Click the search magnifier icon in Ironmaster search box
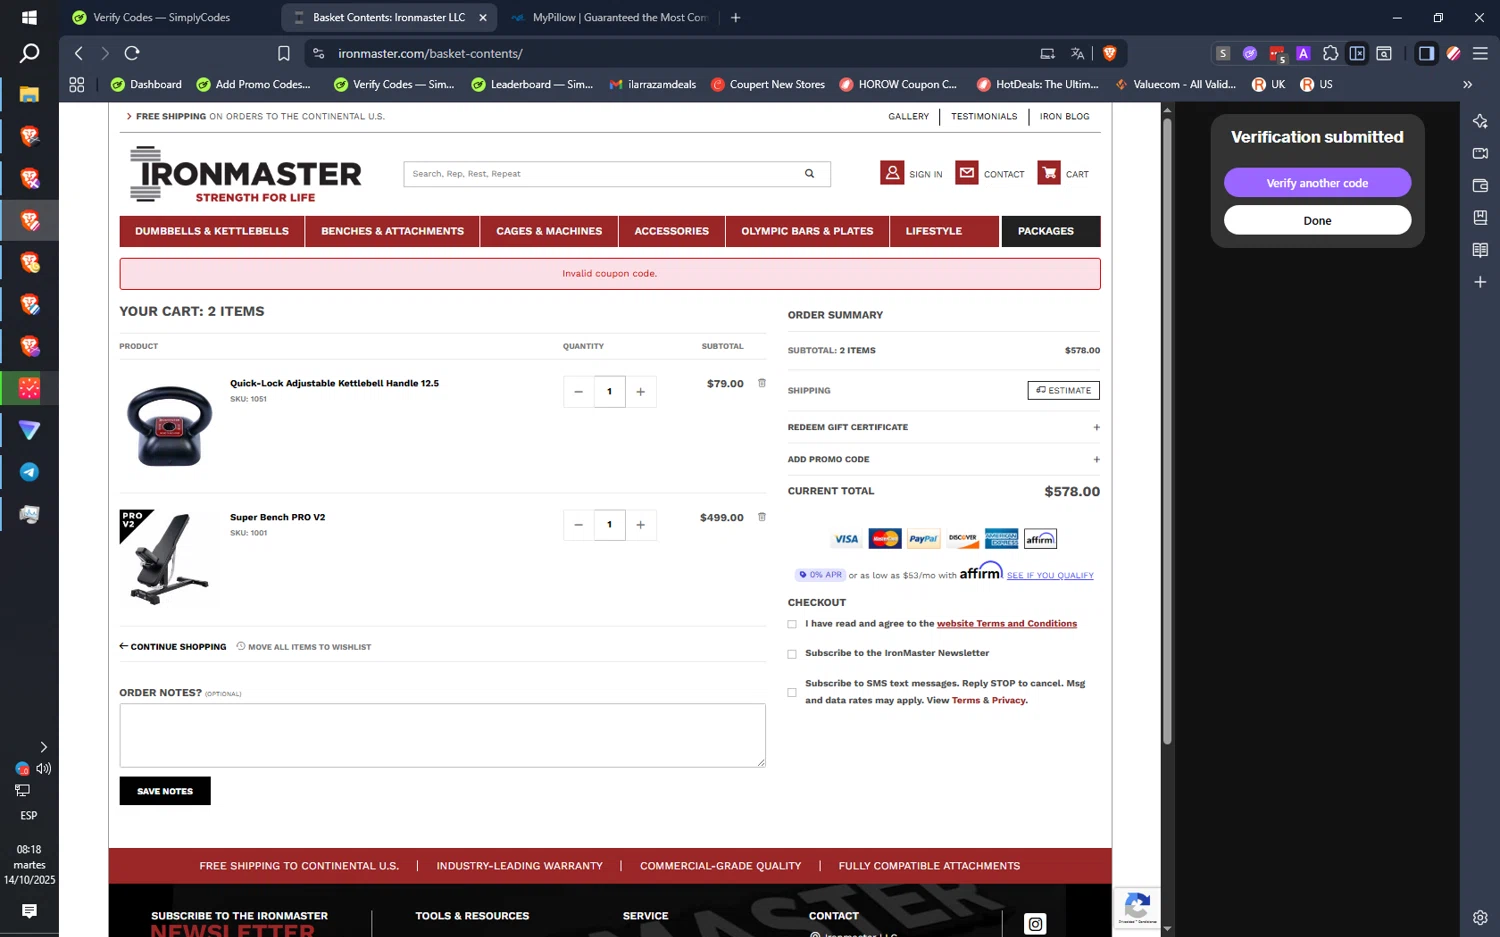1500x937 pixels. (x=809, y=174)
